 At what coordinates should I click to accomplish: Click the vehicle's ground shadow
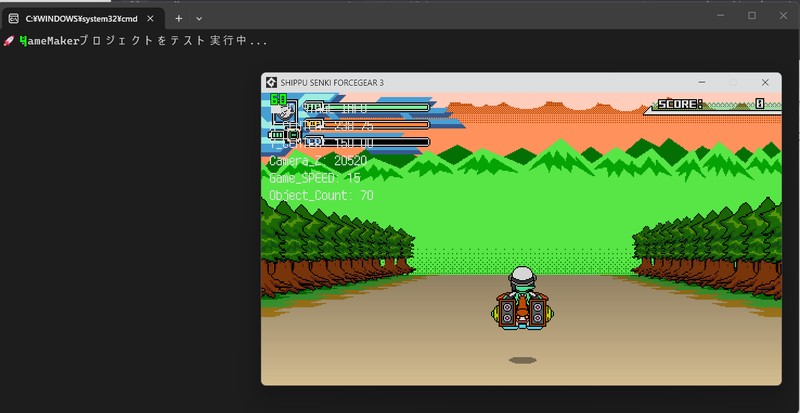tap(522, 360)
